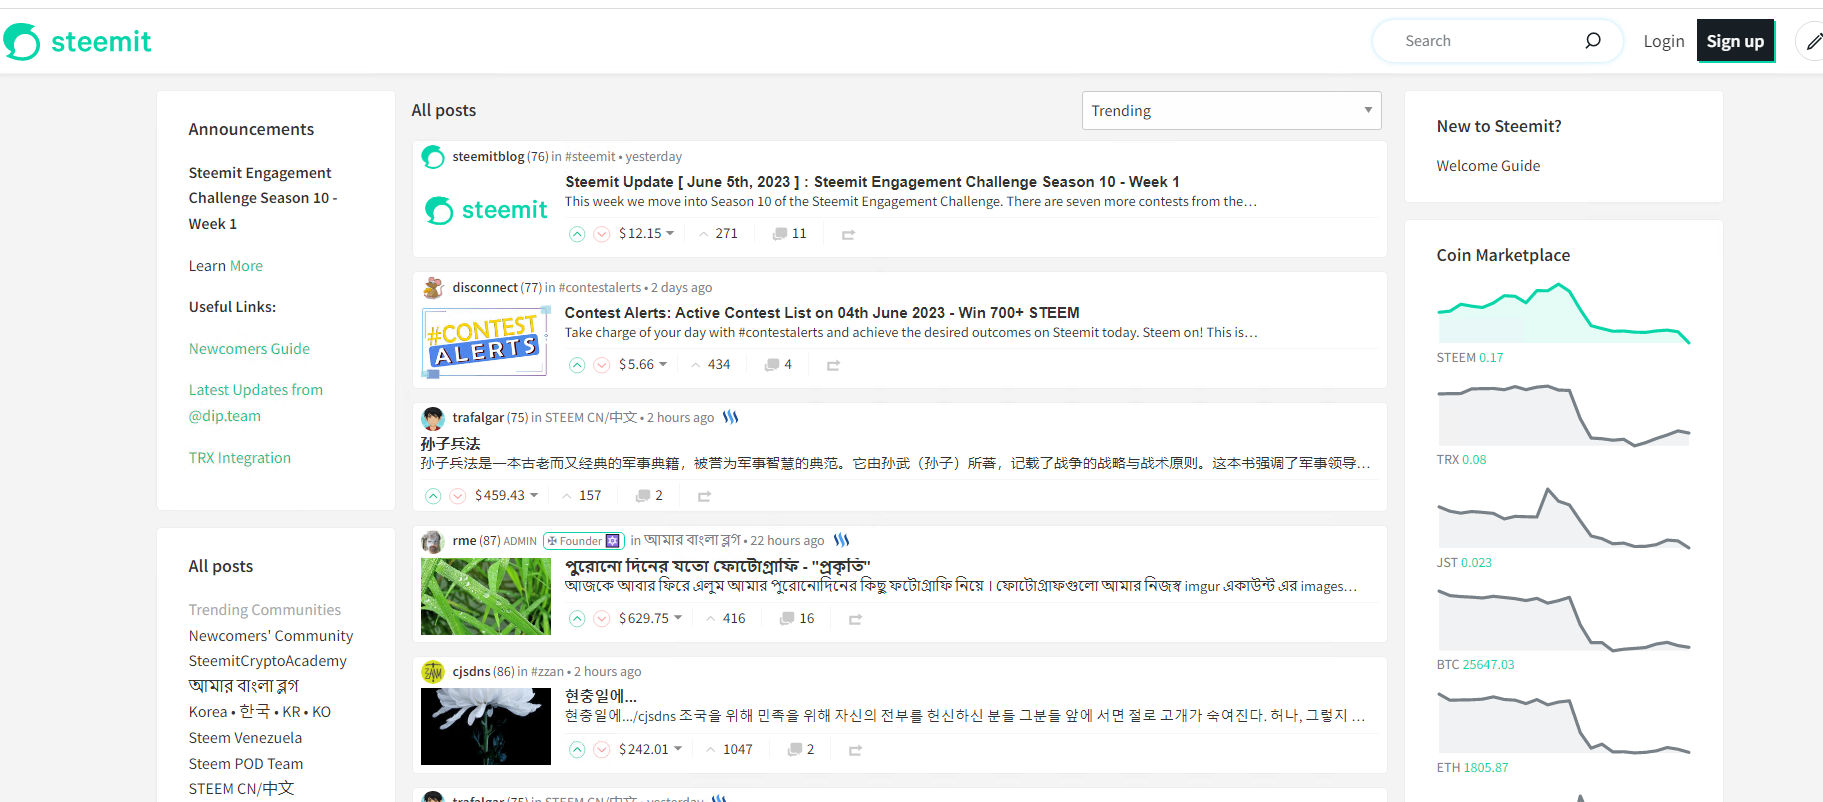This screenshot has width=1823, height=802.
Task: Open the Trending sort dropdown
Action: 1231,111
